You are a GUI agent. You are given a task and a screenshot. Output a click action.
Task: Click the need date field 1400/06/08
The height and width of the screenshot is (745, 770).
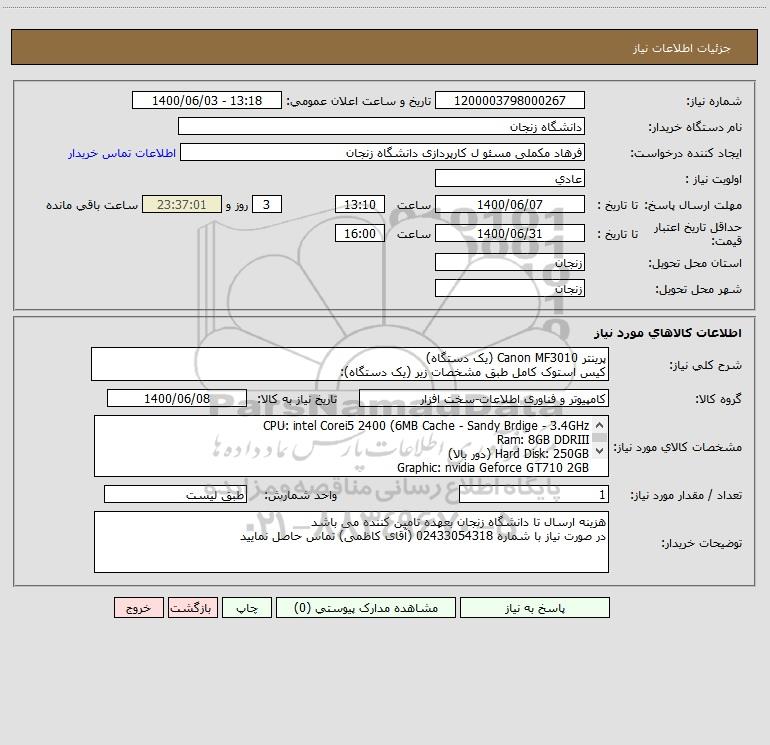tap(177, 399)
